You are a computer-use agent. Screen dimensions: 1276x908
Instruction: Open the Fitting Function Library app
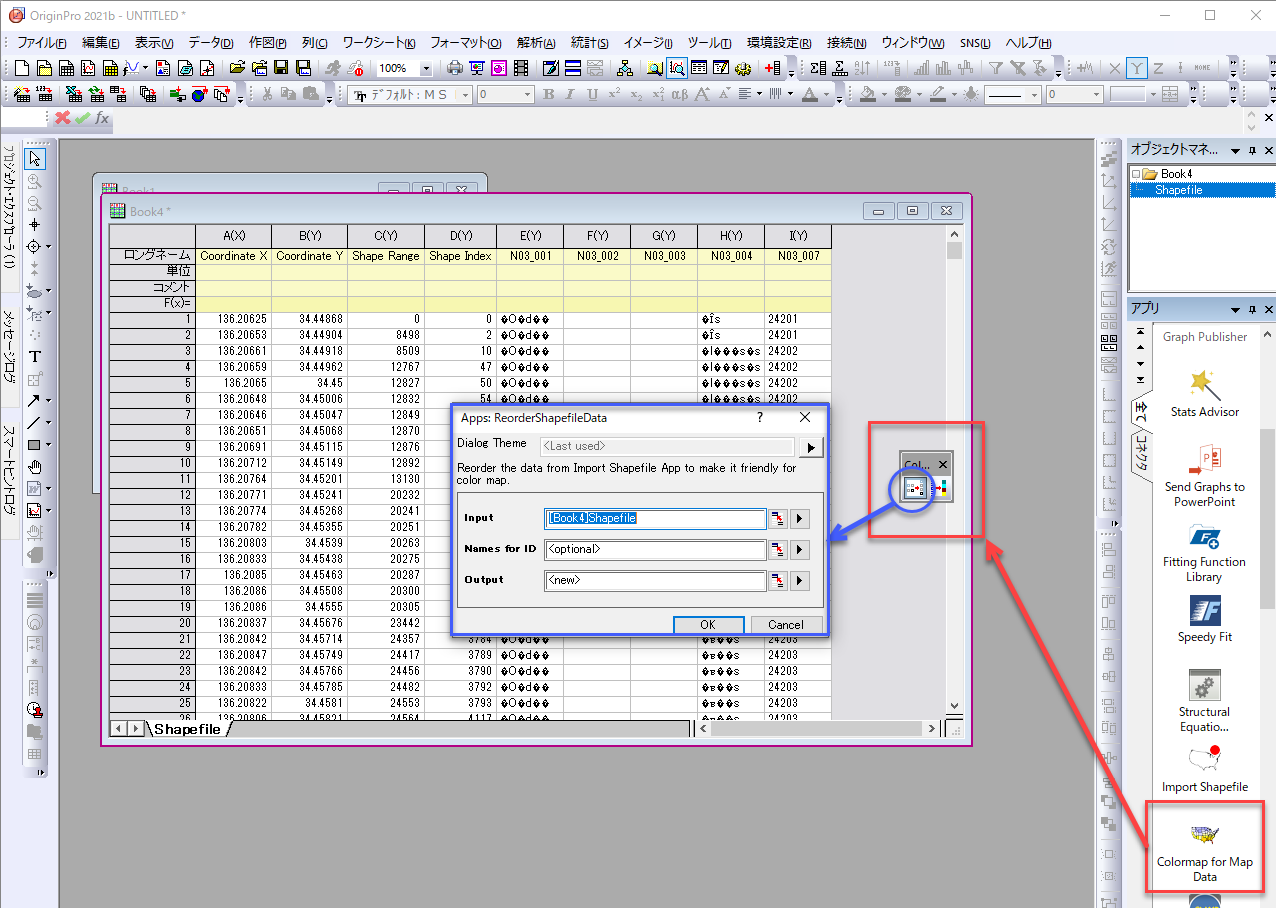tap(1204, 552)
